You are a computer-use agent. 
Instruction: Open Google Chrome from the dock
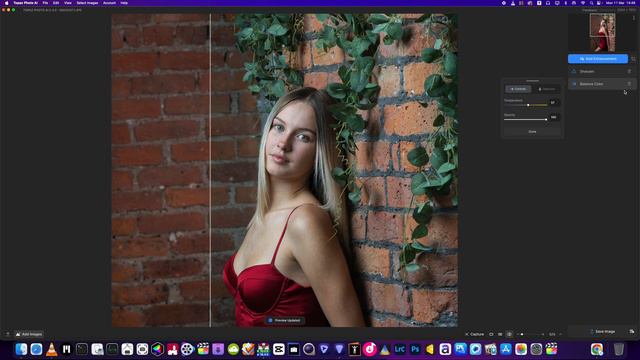(x=597, y=349)
